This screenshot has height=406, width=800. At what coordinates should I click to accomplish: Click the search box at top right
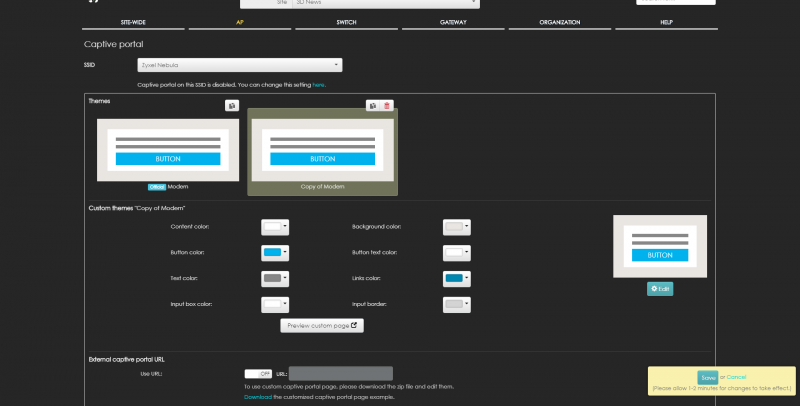(x=676, y=2)
